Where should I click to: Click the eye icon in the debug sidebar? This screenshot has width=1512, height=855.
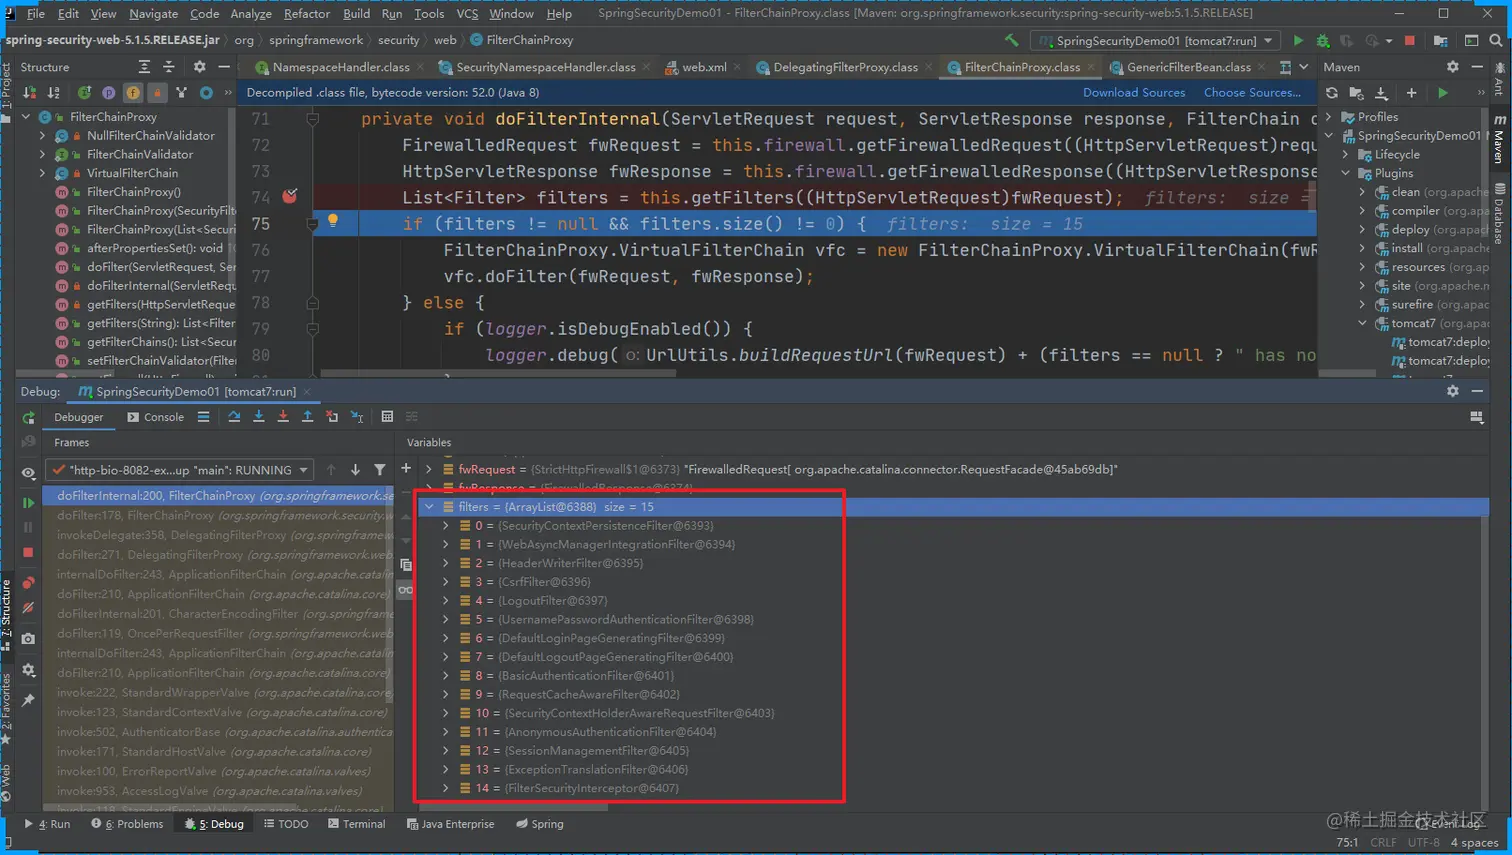click(x=28, y=473)
